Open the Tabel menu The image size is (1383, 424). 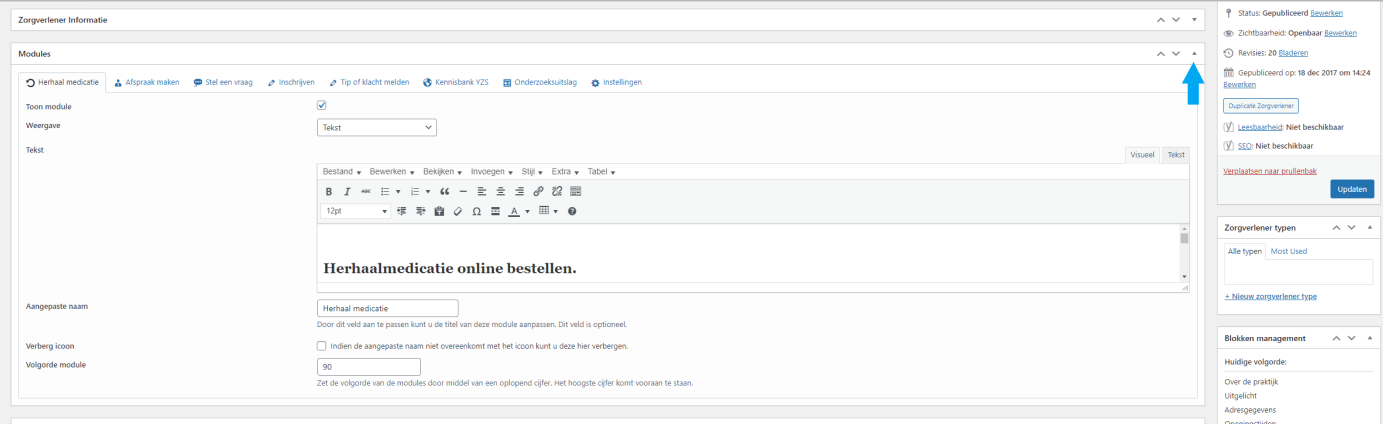[x=601, y=172]
